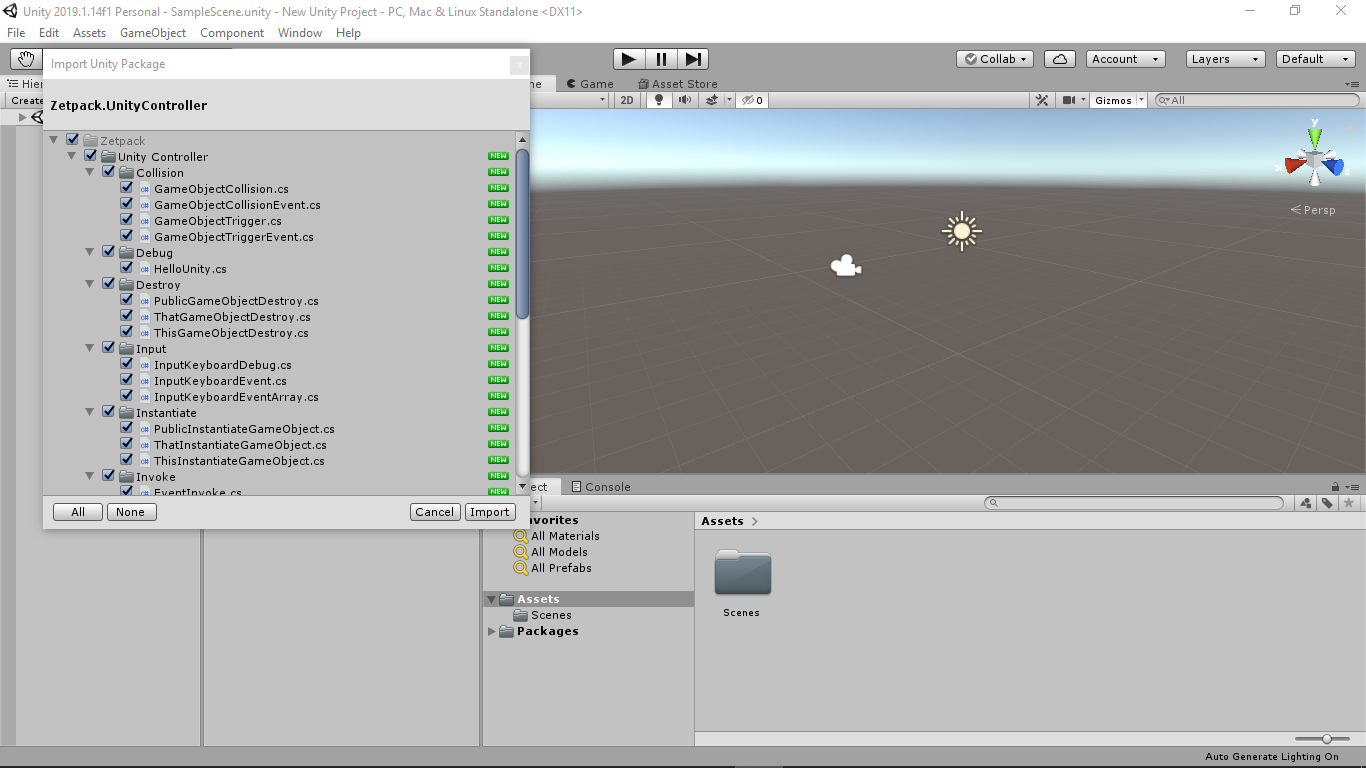Open the Default layout dropdown
Viewport: 1366px width, 768px height.
pos(1316,59)
